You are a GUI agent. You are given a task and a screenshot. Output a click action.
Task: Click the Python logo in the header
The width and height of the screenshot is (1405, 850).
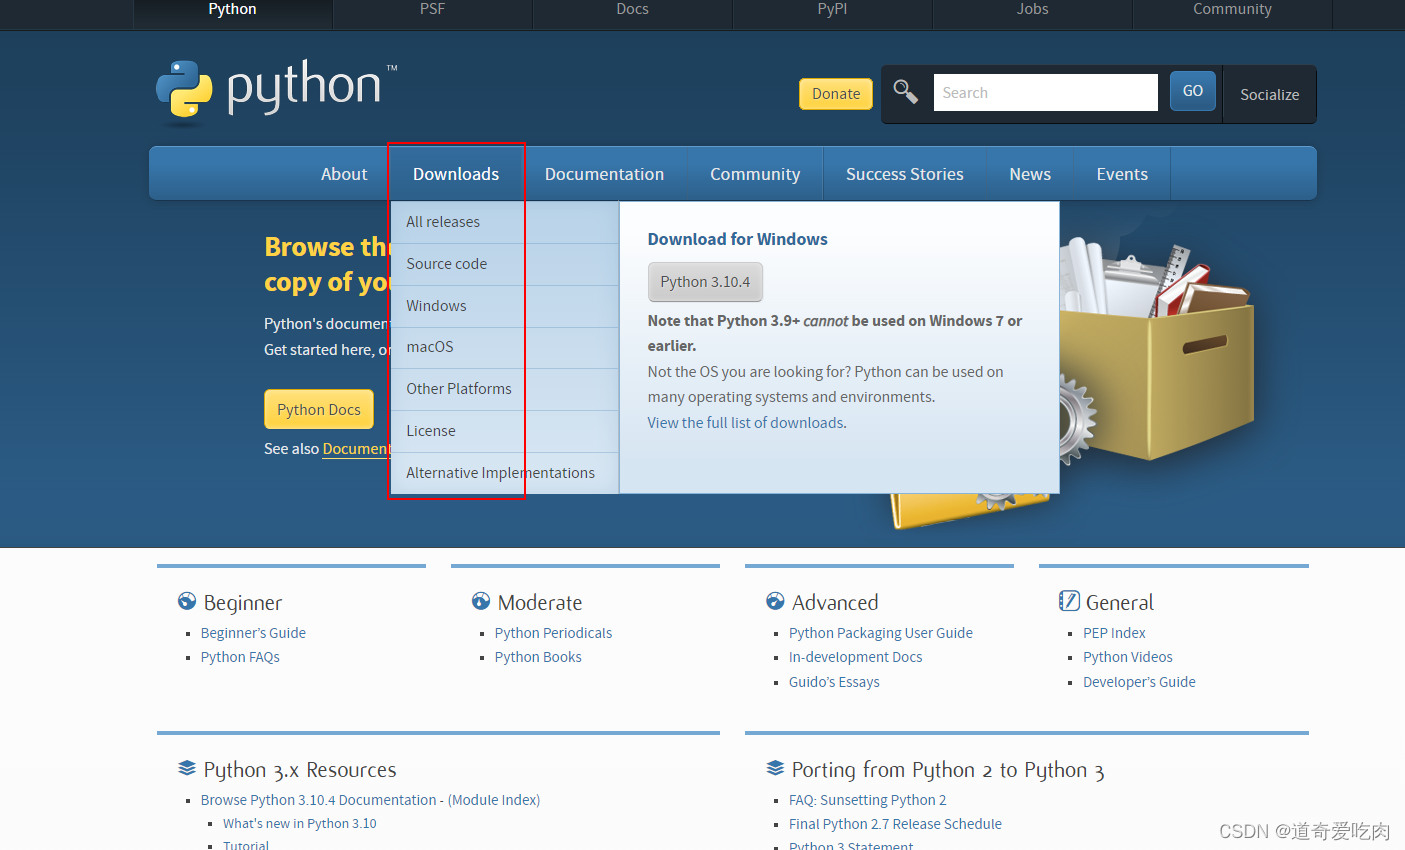(x=276, y=90)
